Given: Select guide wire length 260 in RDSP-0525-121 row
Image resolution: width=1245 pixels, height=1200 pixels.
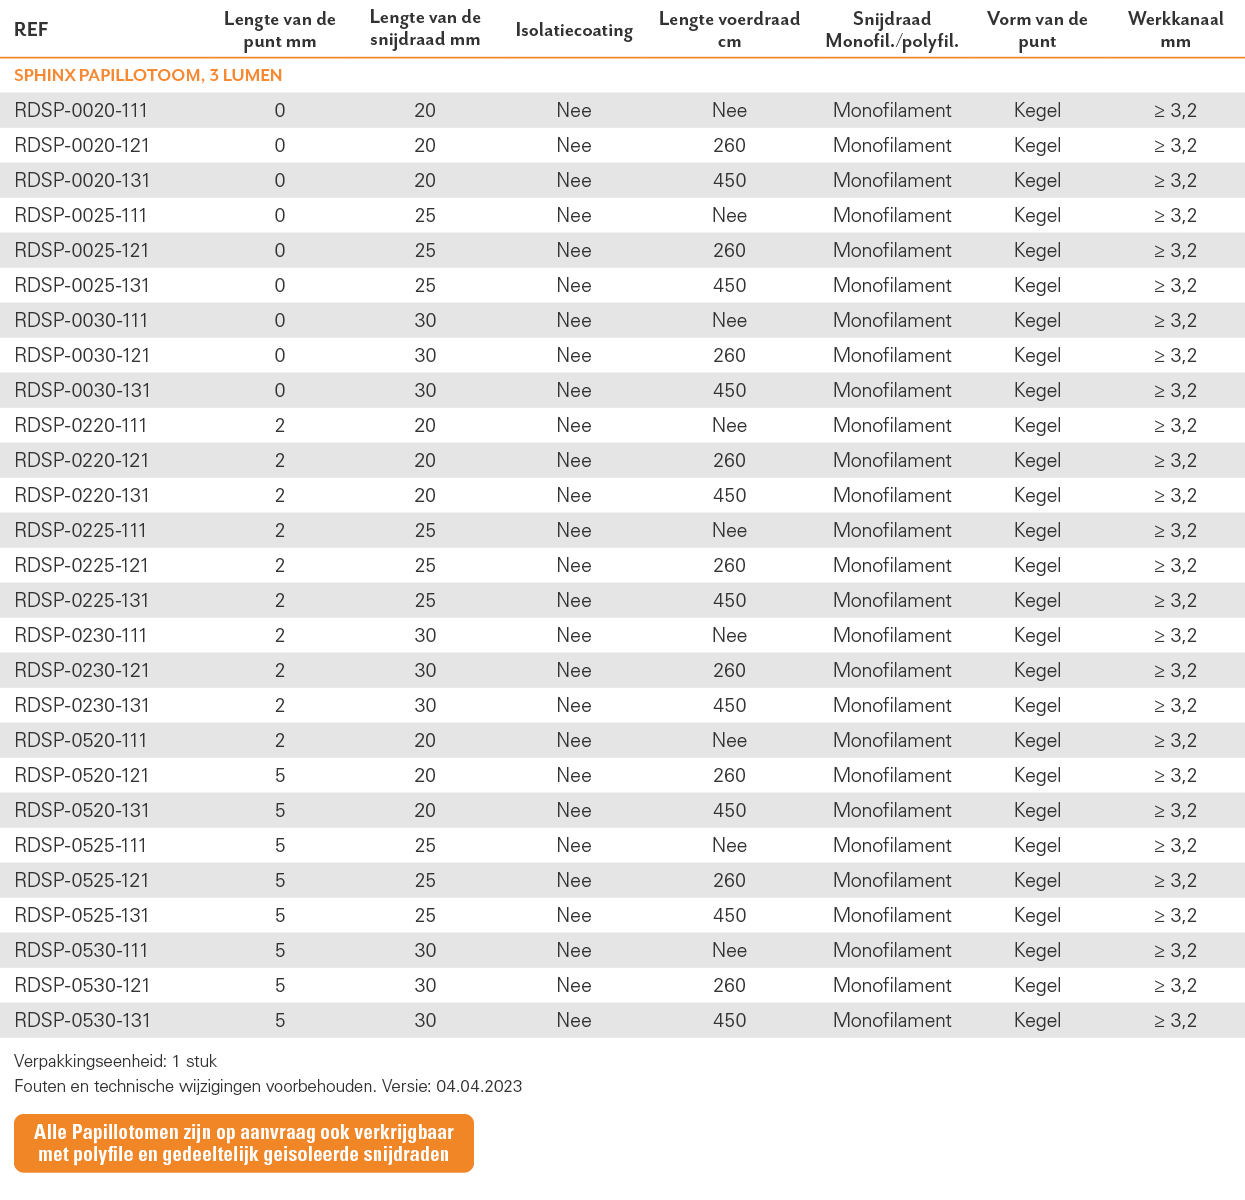Looking at the screenshot, I should pyautogui.click(x=730, y=880).
